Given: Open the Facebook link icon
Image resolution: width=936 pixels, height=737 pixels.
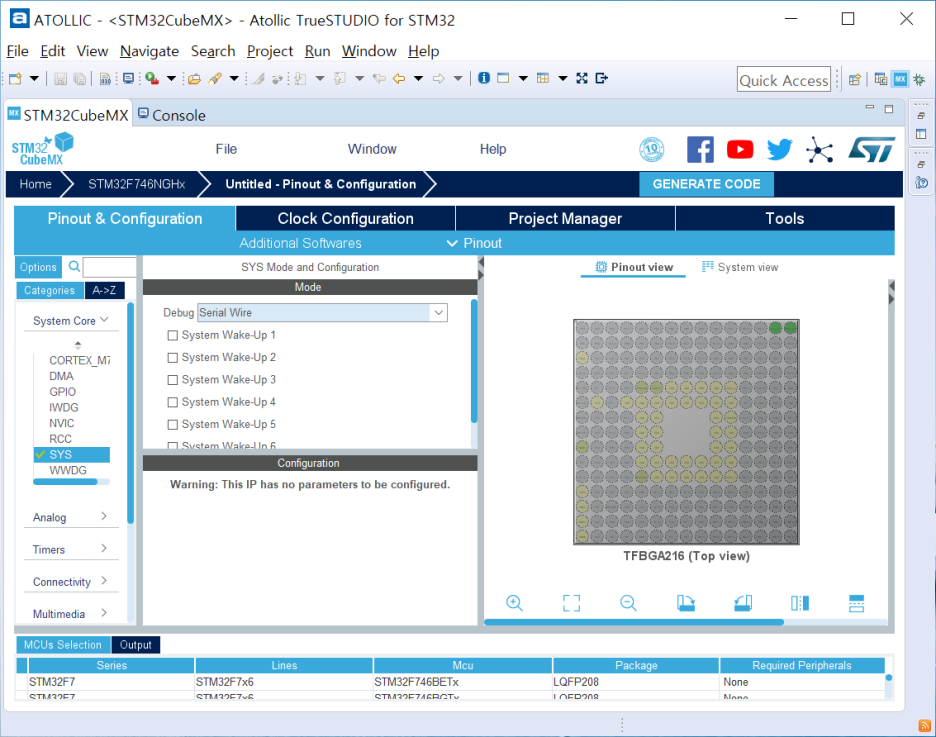Looking at the screenshot, I should coord(700,149).
